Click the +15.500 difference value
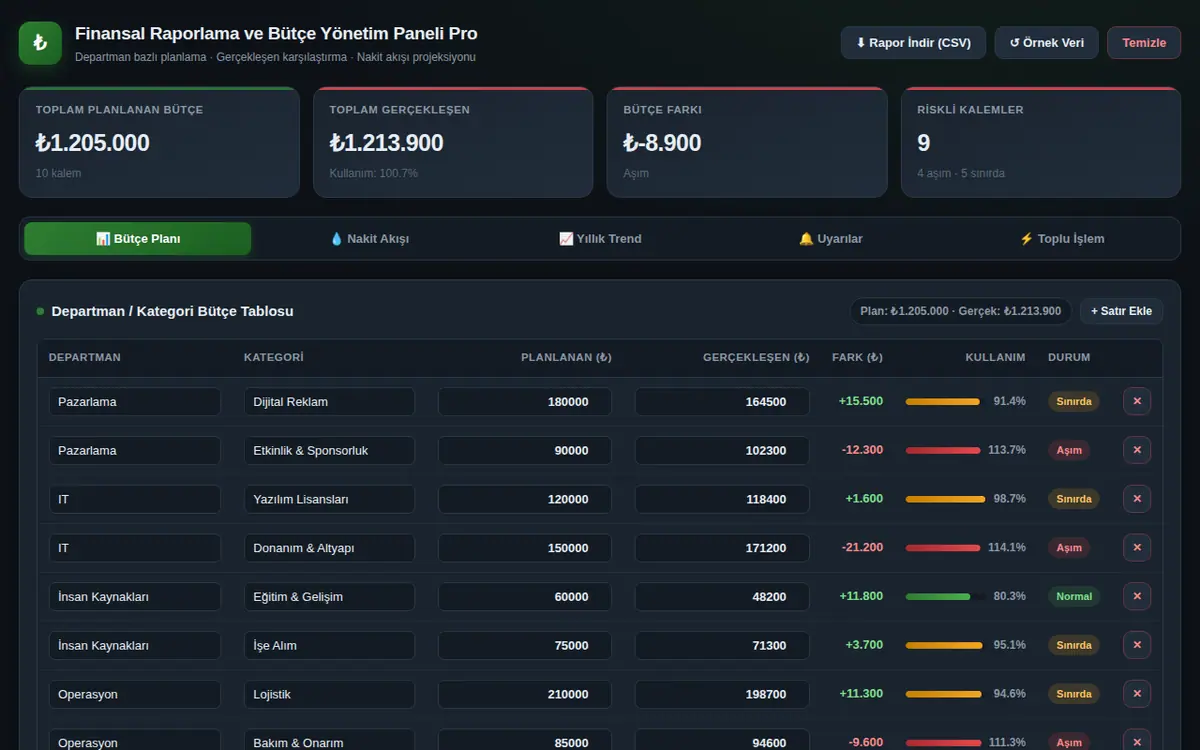The width and height of the screenshot is (1200, 750). (861, 401)
